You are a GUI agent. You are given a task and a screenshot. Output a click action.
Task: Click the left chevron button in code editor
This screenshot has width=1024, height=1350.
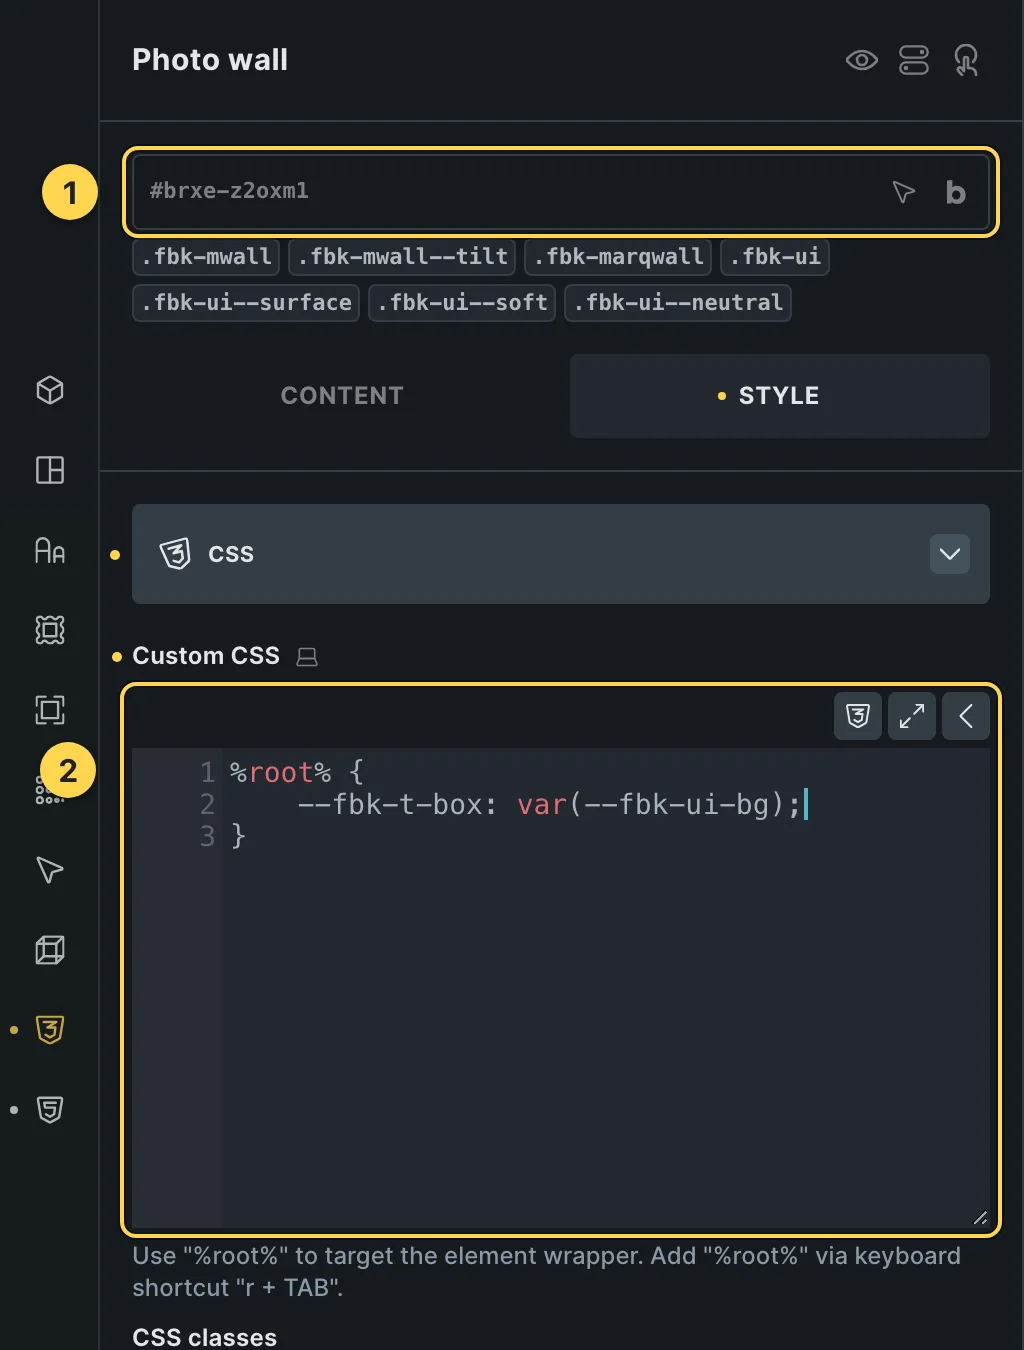pos(966,716)
